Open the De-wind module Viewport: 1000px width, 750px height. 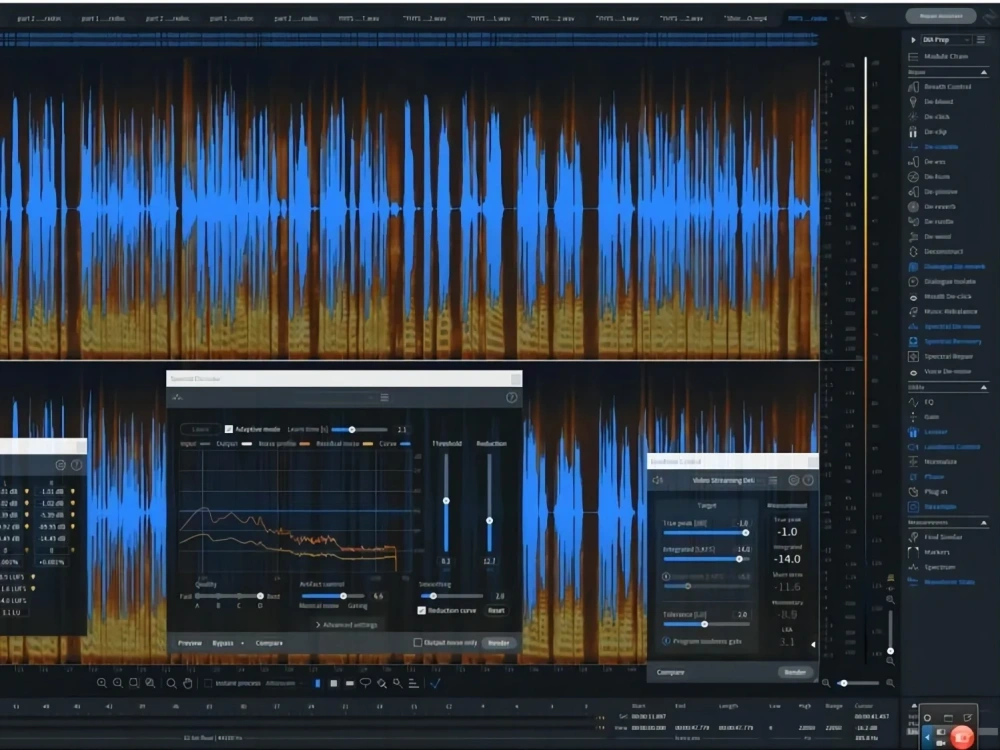930,237
